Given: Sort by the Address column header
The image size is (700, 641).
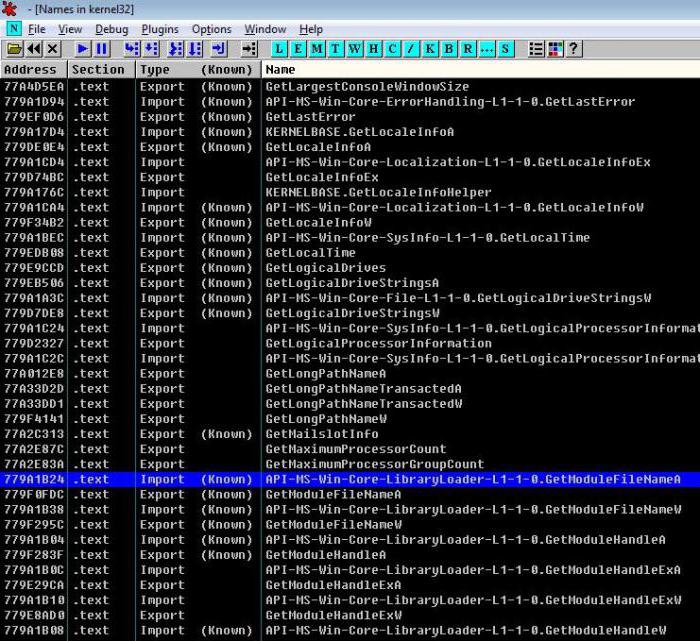Looking at the screenshot, I should [34, 70].
